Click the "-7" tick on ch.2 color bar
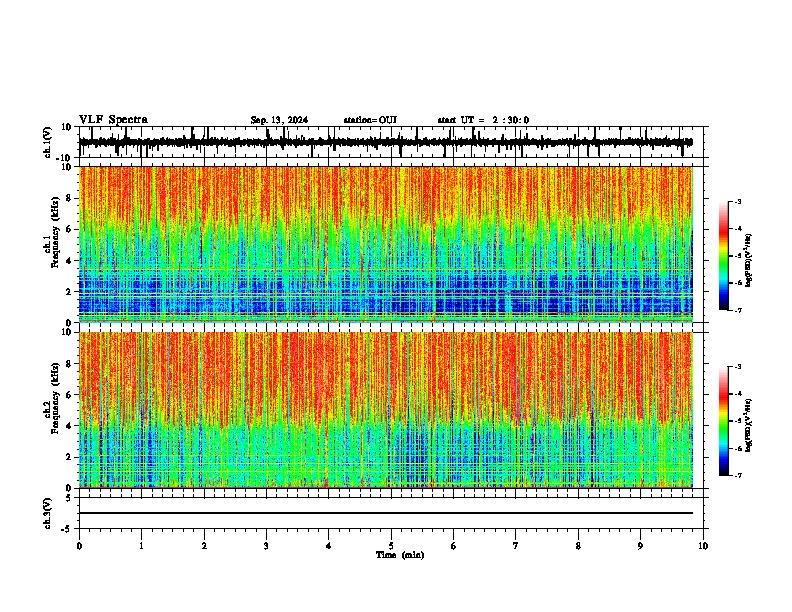The image size is (792, 612). tap(738, 476)
